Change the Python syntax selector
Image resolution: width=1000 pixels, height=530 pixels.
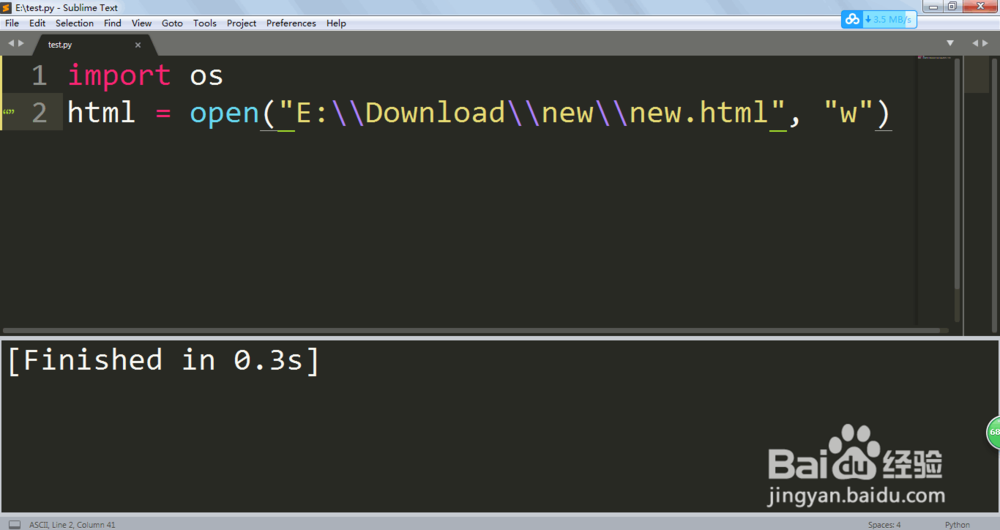pyautogui.click(x=957, y=525)
